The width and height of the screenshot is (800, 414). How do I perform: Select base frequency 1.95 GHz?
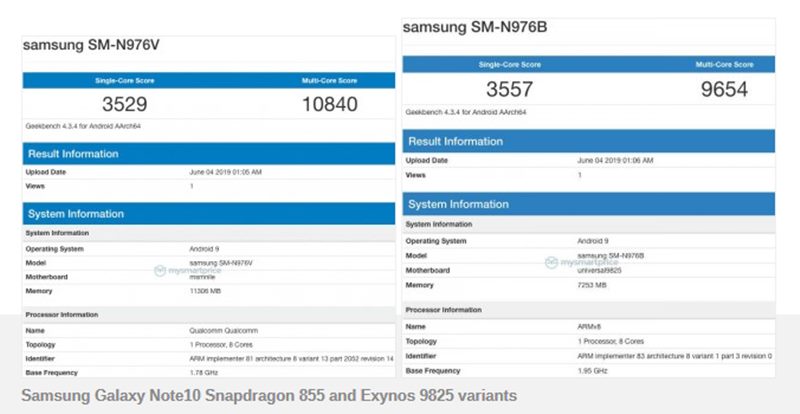592,371
